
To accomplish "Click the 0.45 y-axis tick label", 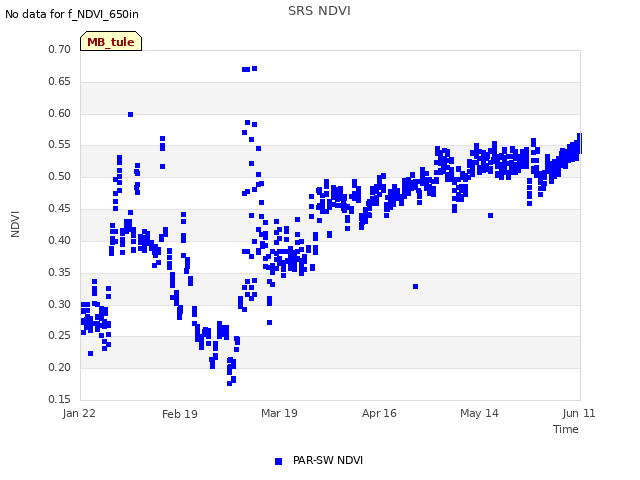I will [60, 208].
